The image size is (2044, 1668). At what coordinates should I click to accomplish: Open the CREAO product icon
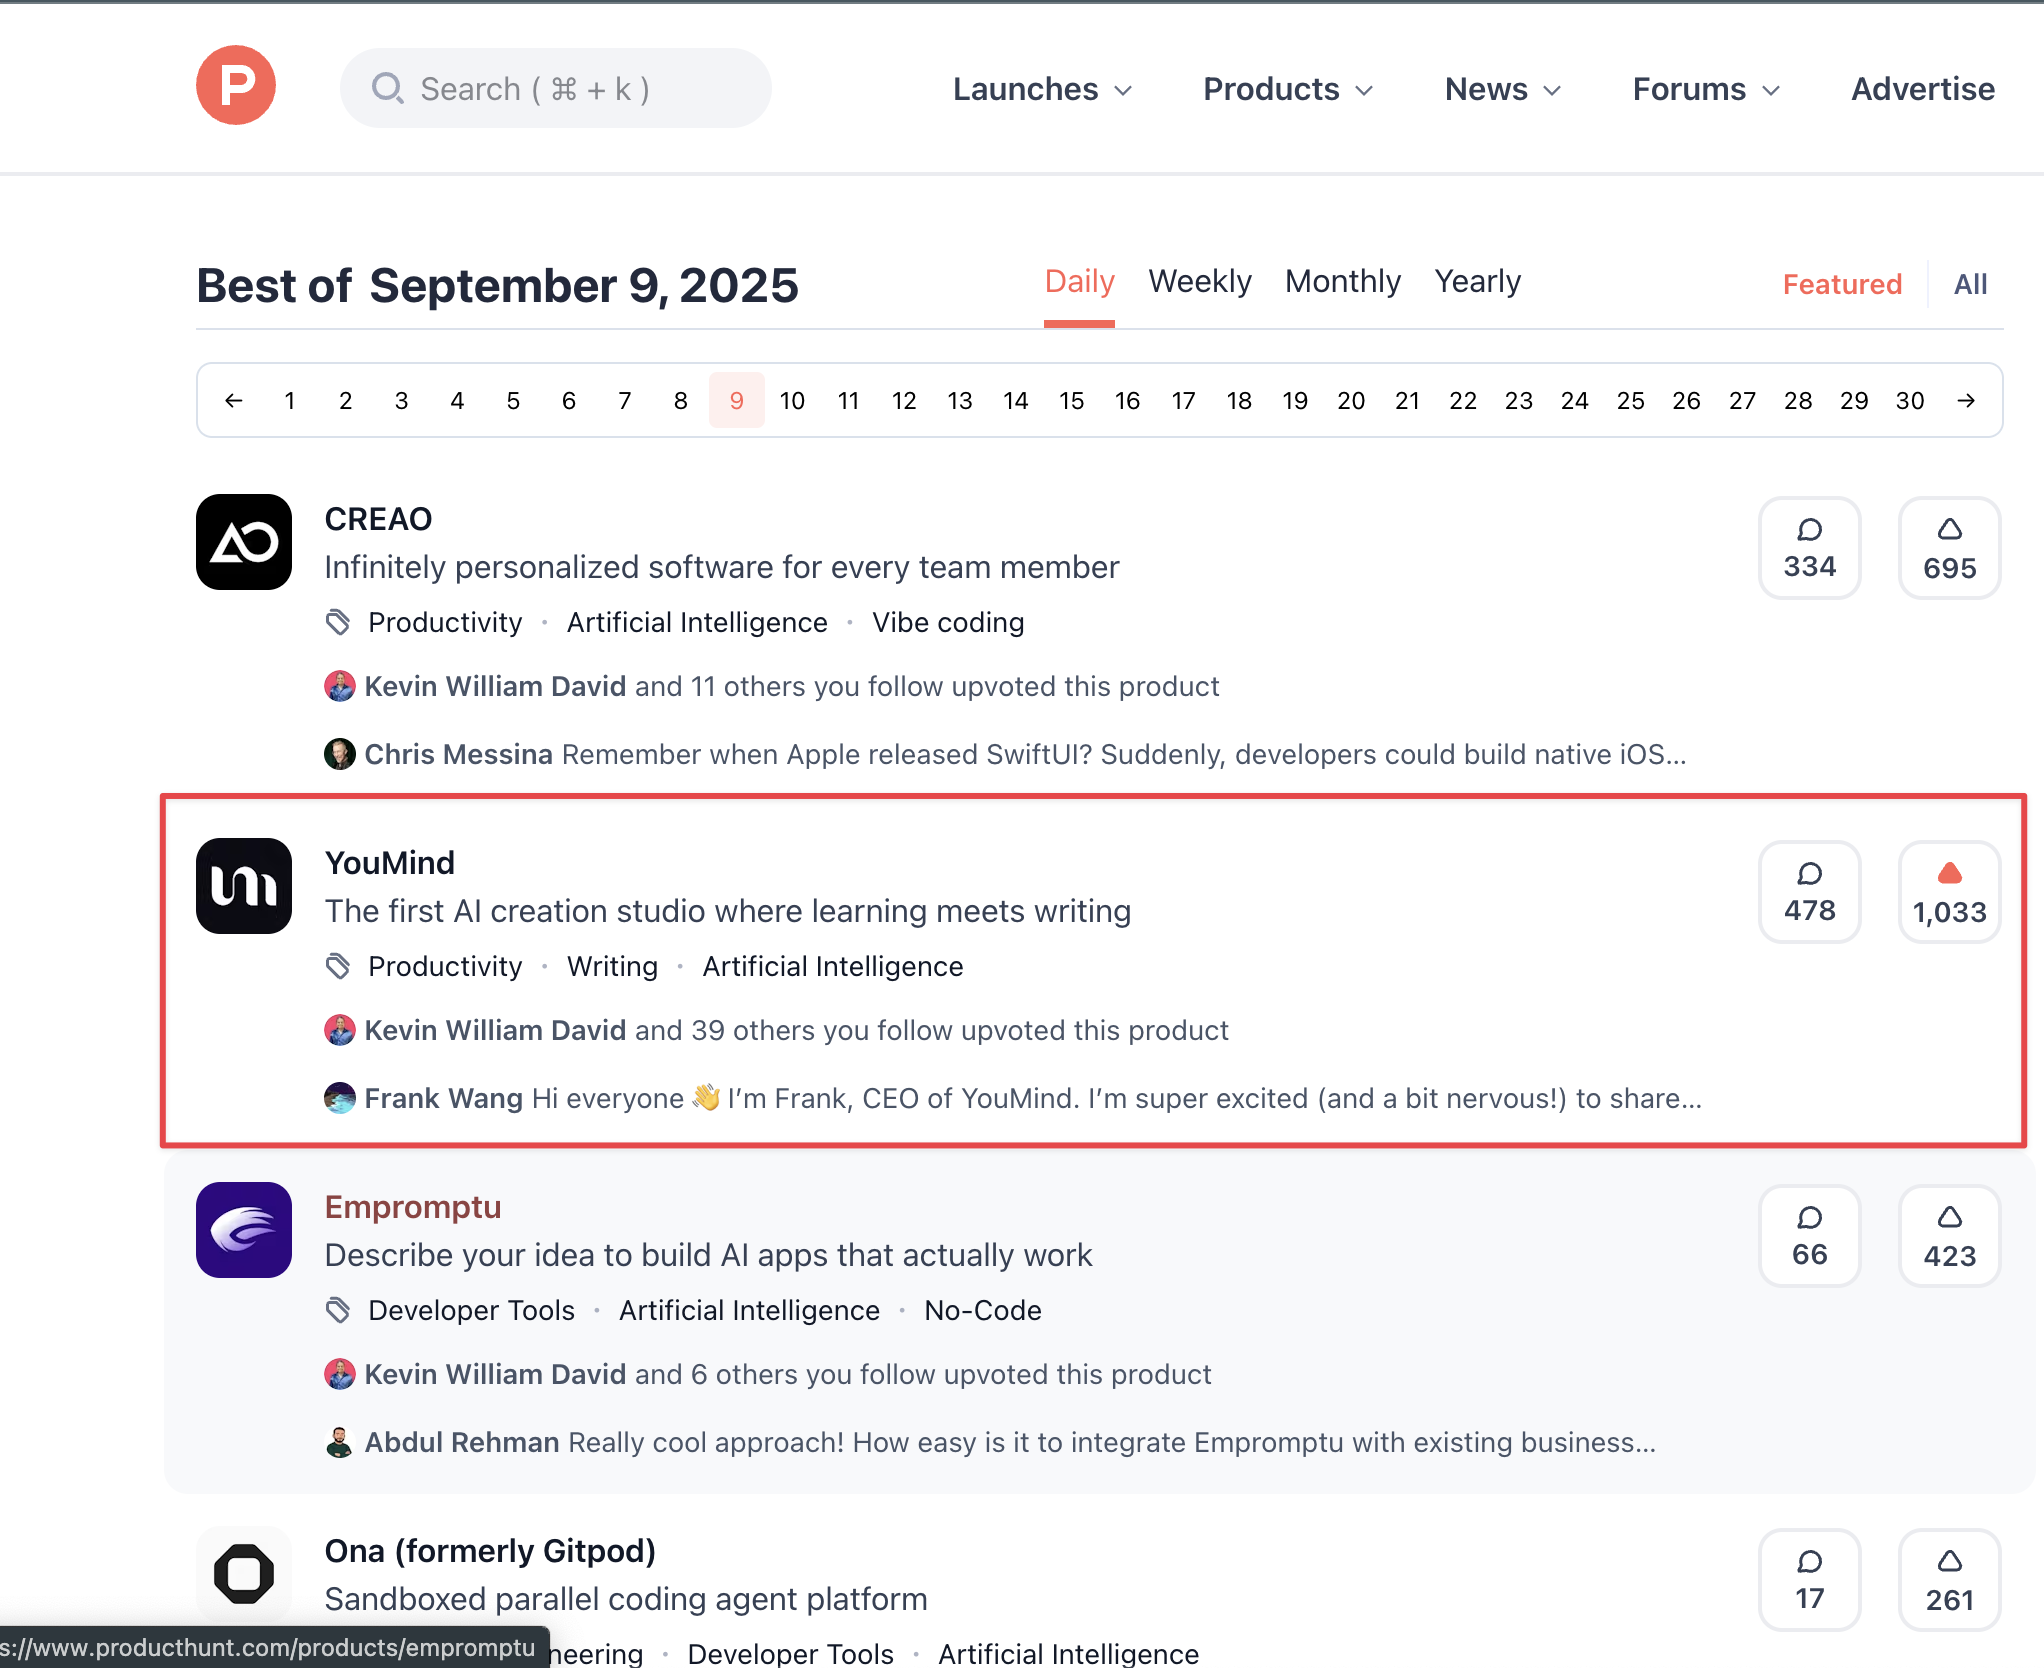coord(244,542)
